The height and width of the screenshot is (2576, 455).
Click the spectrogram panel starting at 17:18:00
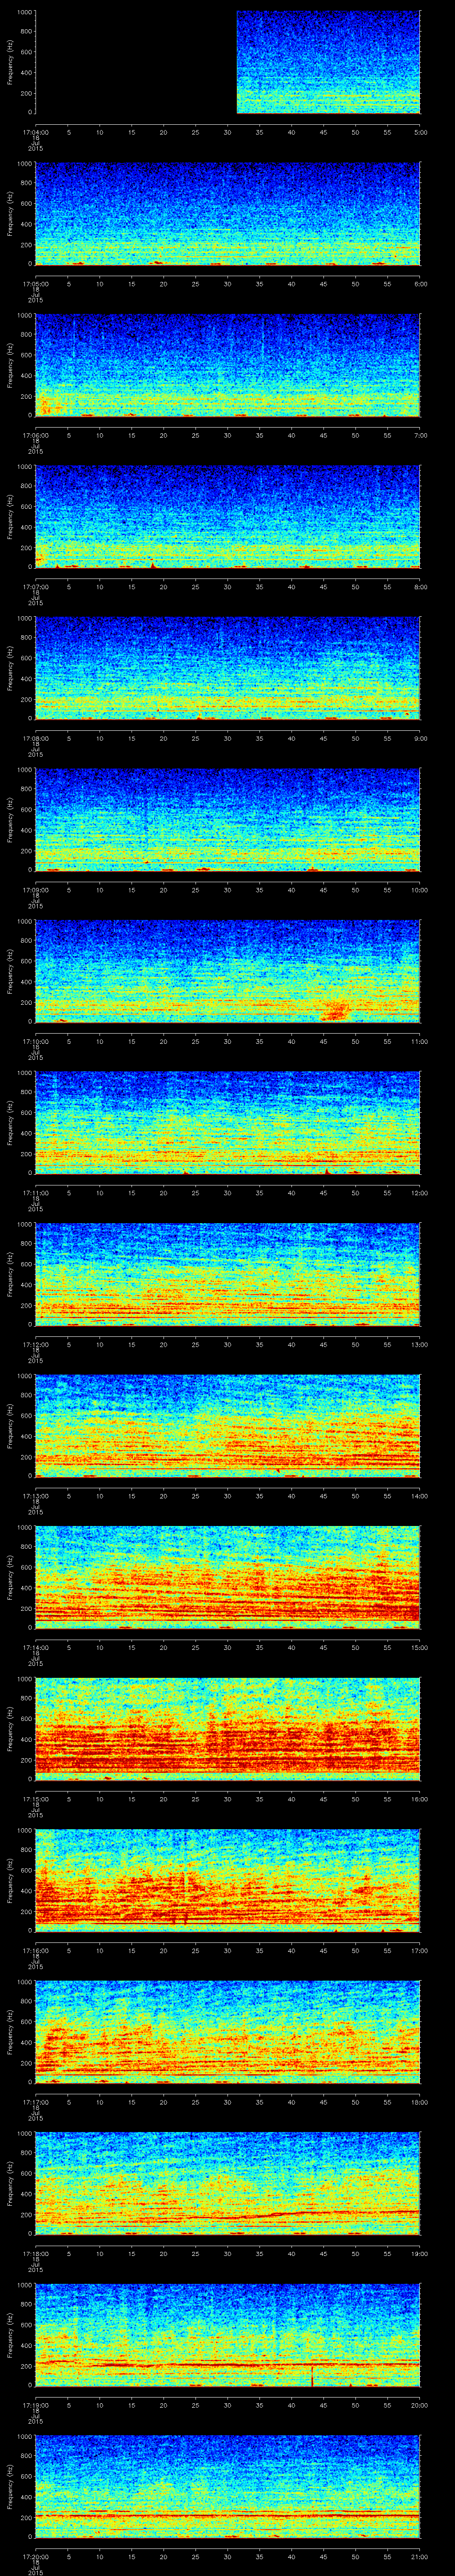(228, 2183)
